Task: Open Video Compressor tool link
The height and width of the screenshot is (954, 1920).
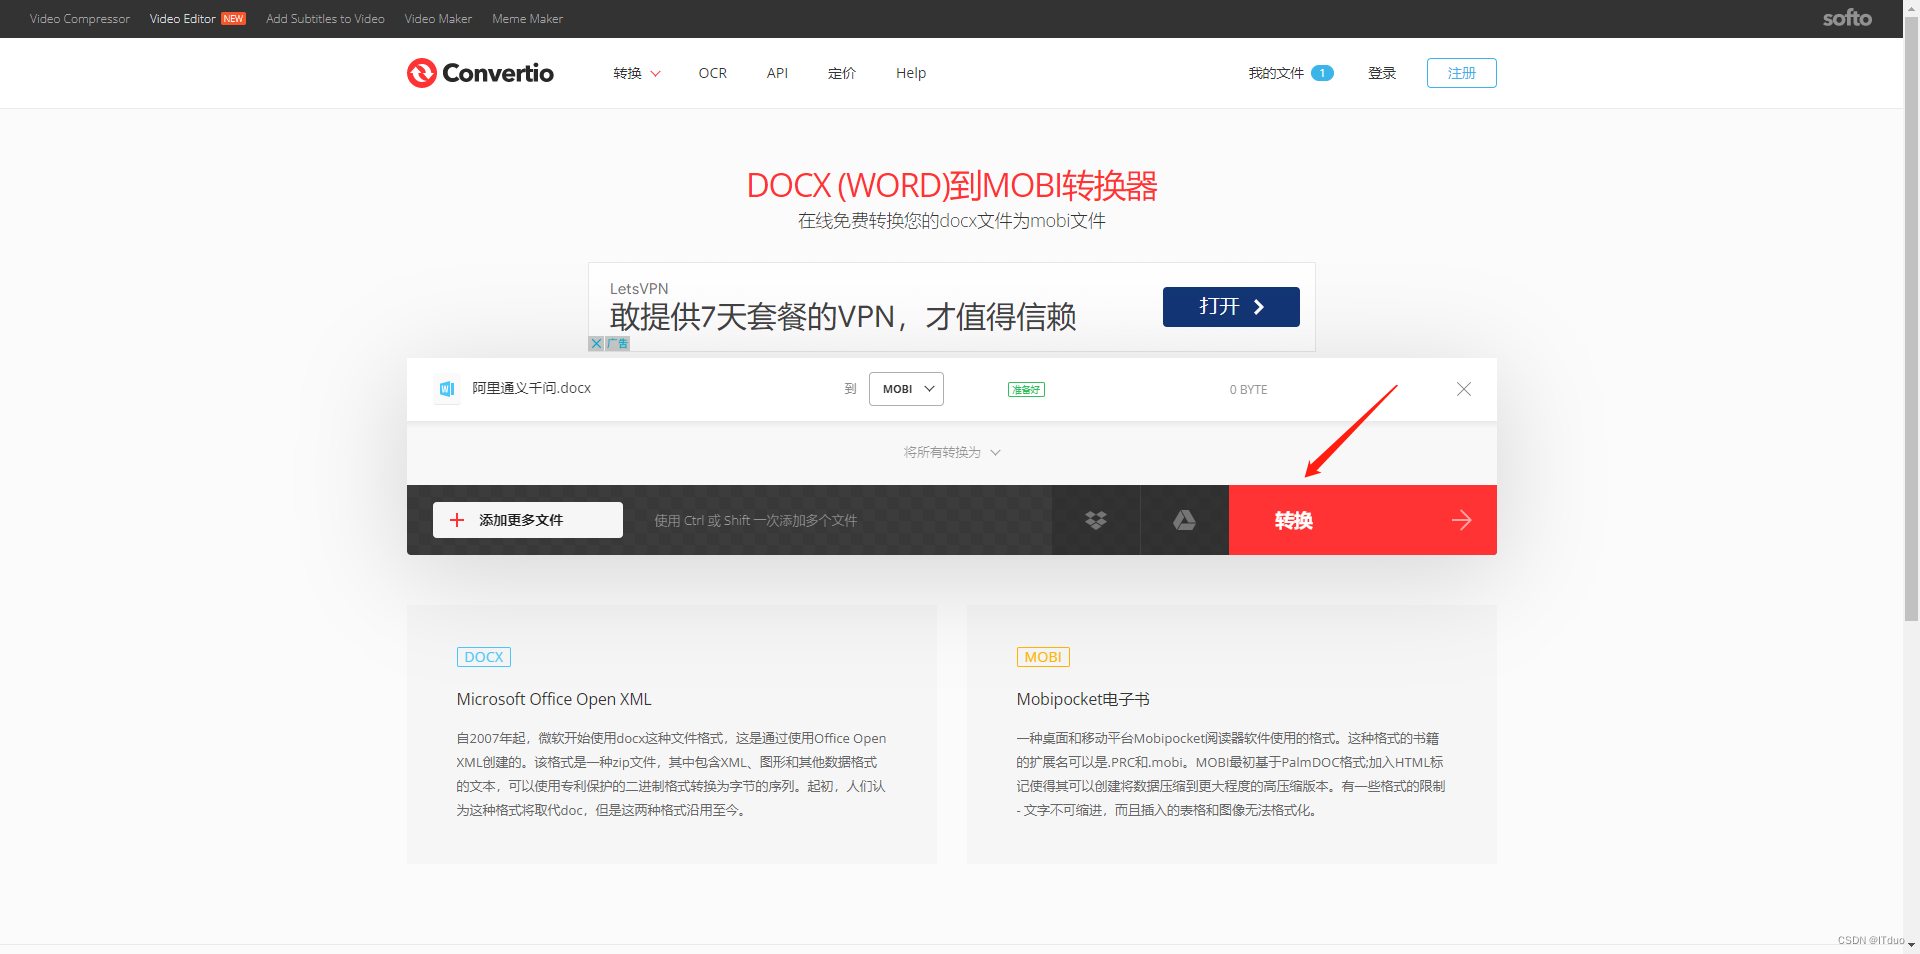Action: click(x=80, y=19)
